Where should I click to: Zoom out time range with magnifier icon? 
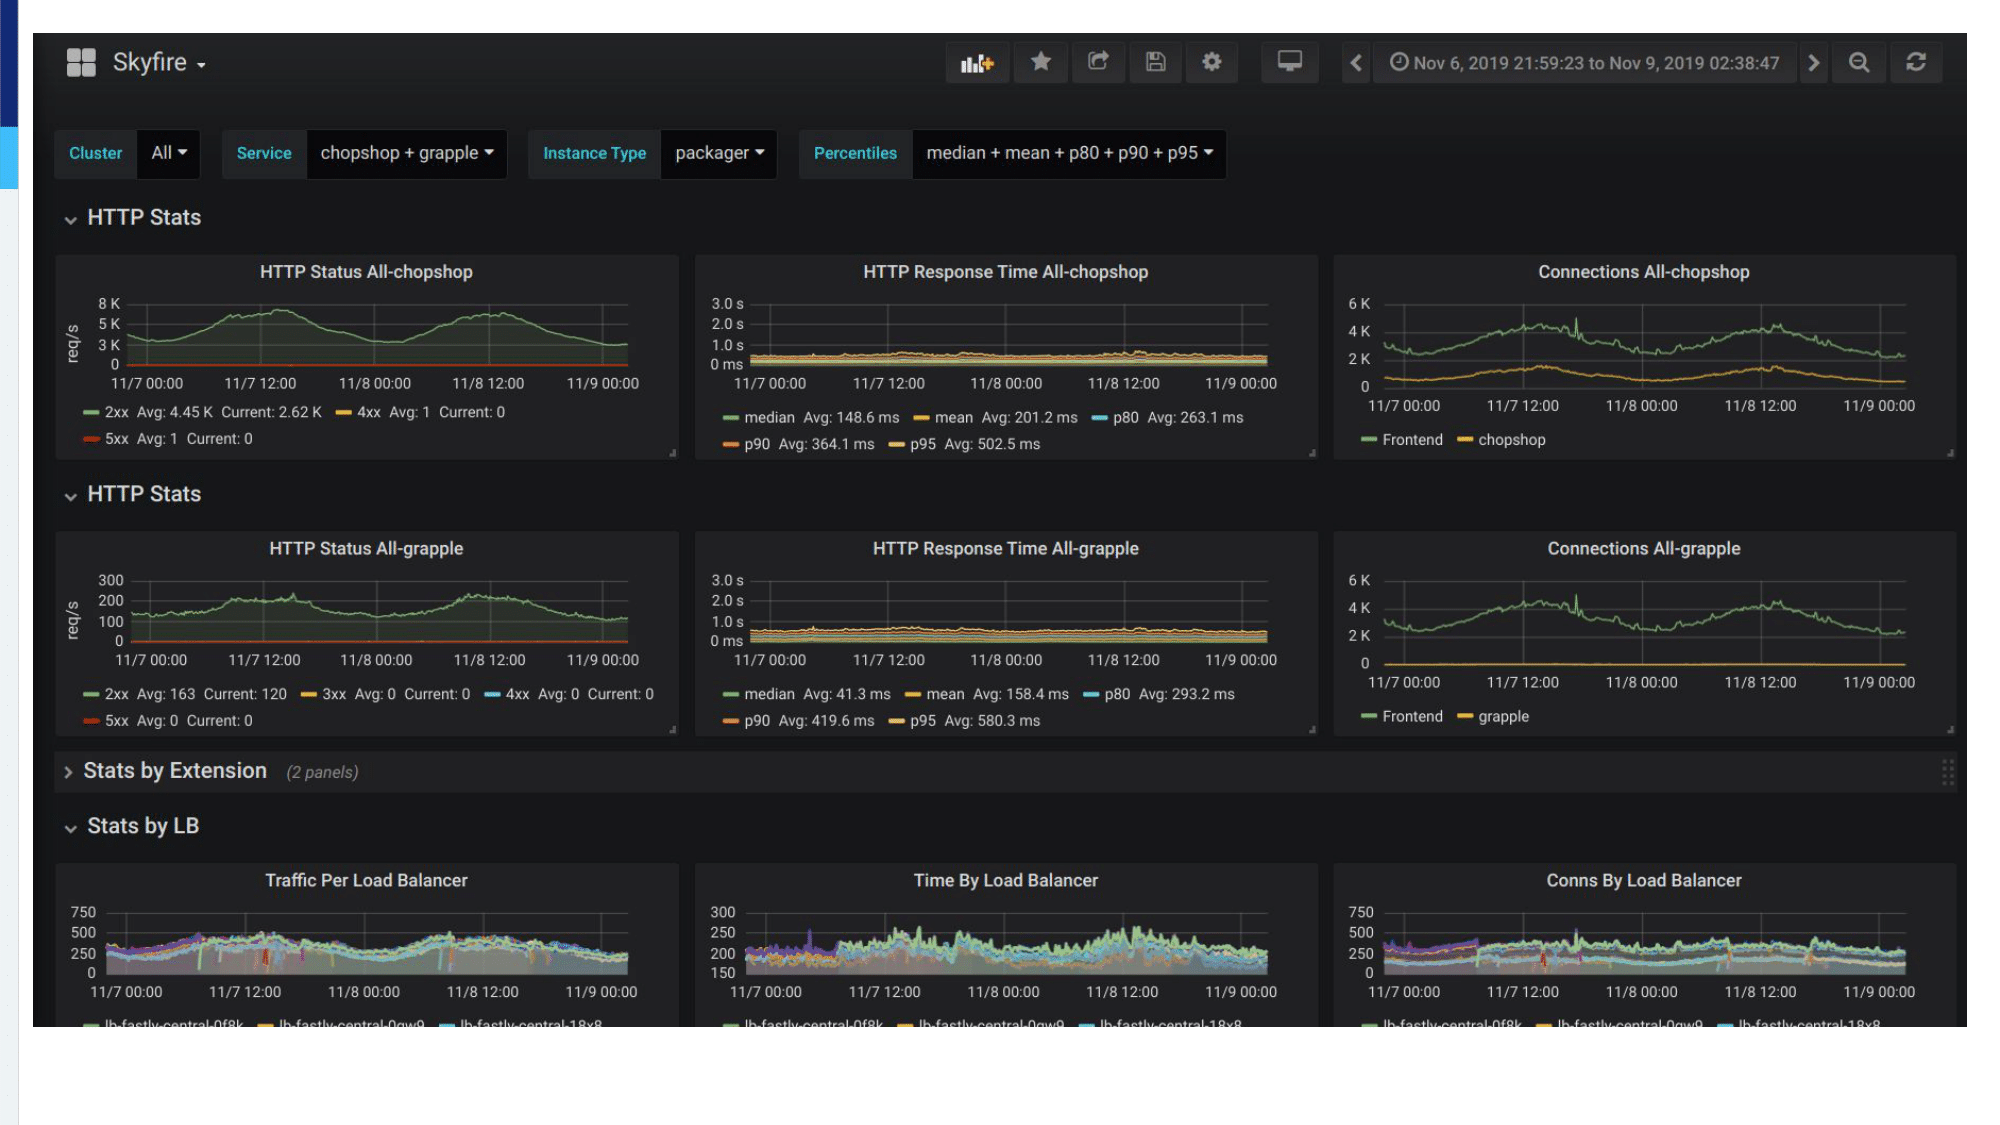pyautogui.click(x=1859, y=63)
